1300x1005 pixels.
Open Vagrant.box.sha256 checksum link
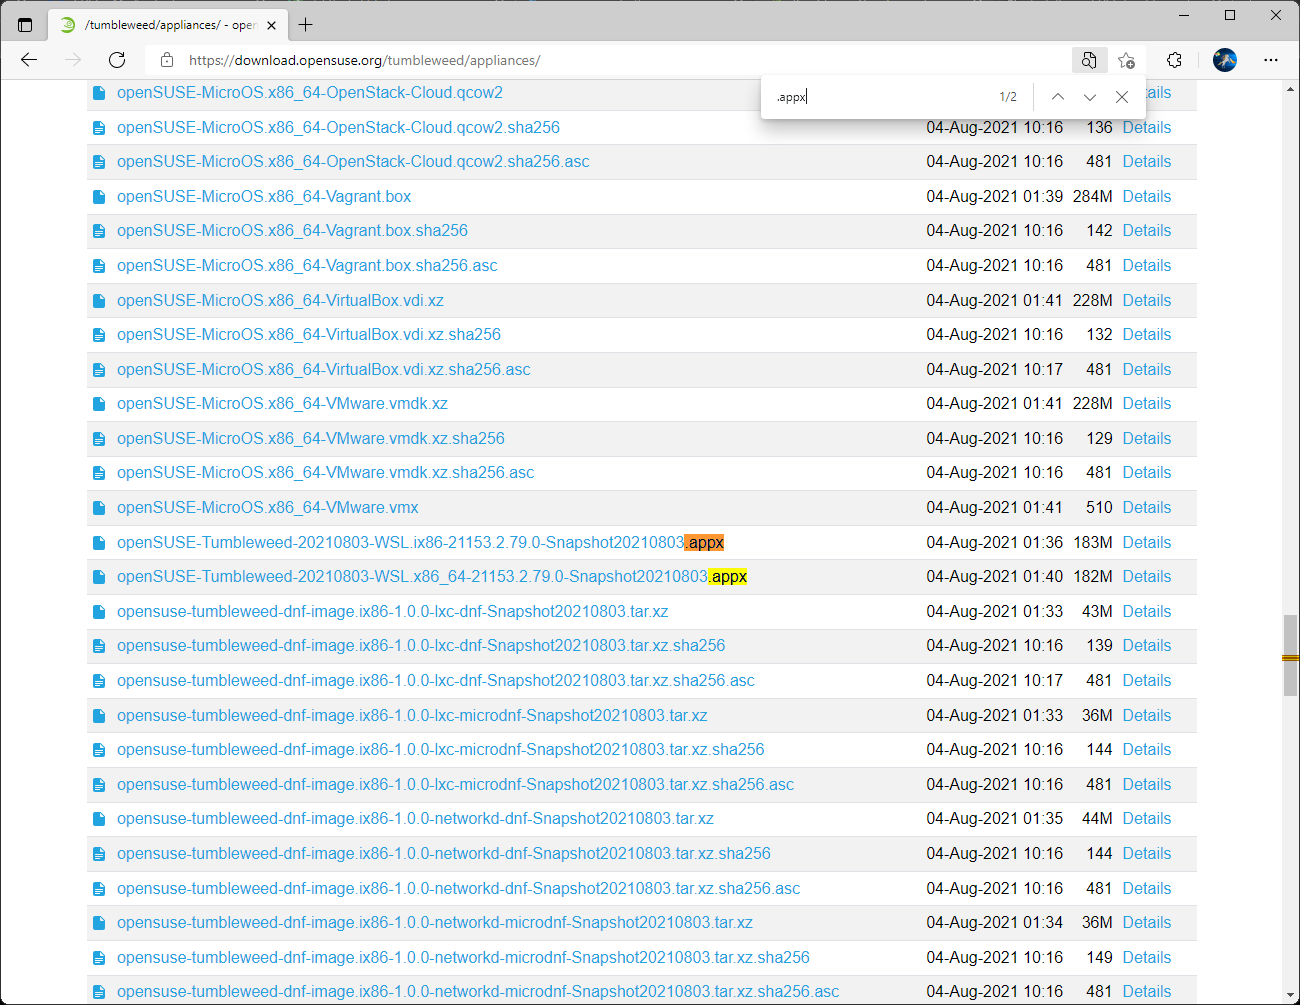(x=292, y=230)
